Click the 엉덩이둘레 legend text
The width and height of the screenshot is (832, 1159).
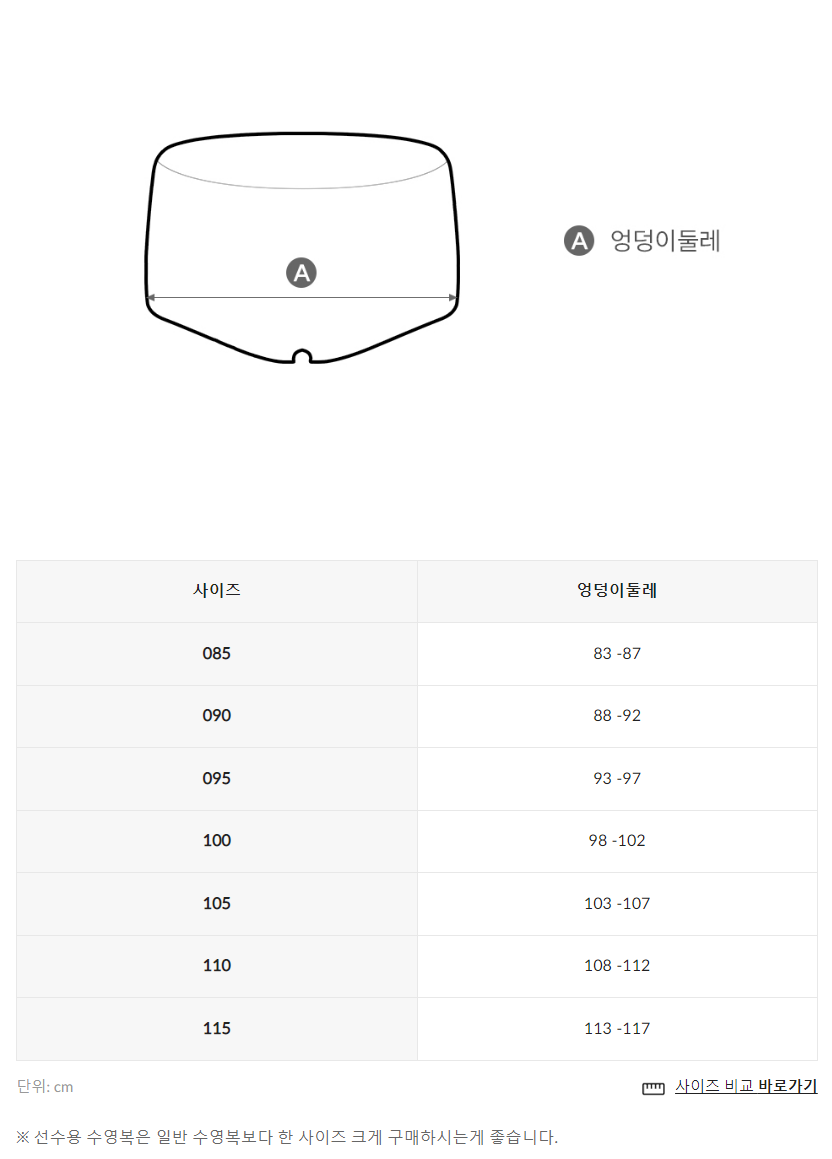click(665, 240)
